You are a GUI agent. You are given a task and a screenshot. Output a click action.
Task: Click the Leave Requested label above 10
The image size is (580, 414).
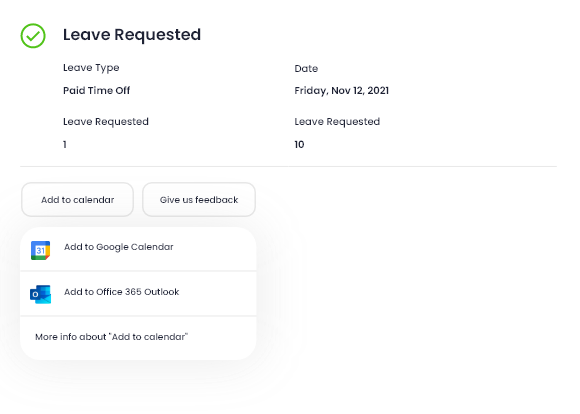coord(337,122)
